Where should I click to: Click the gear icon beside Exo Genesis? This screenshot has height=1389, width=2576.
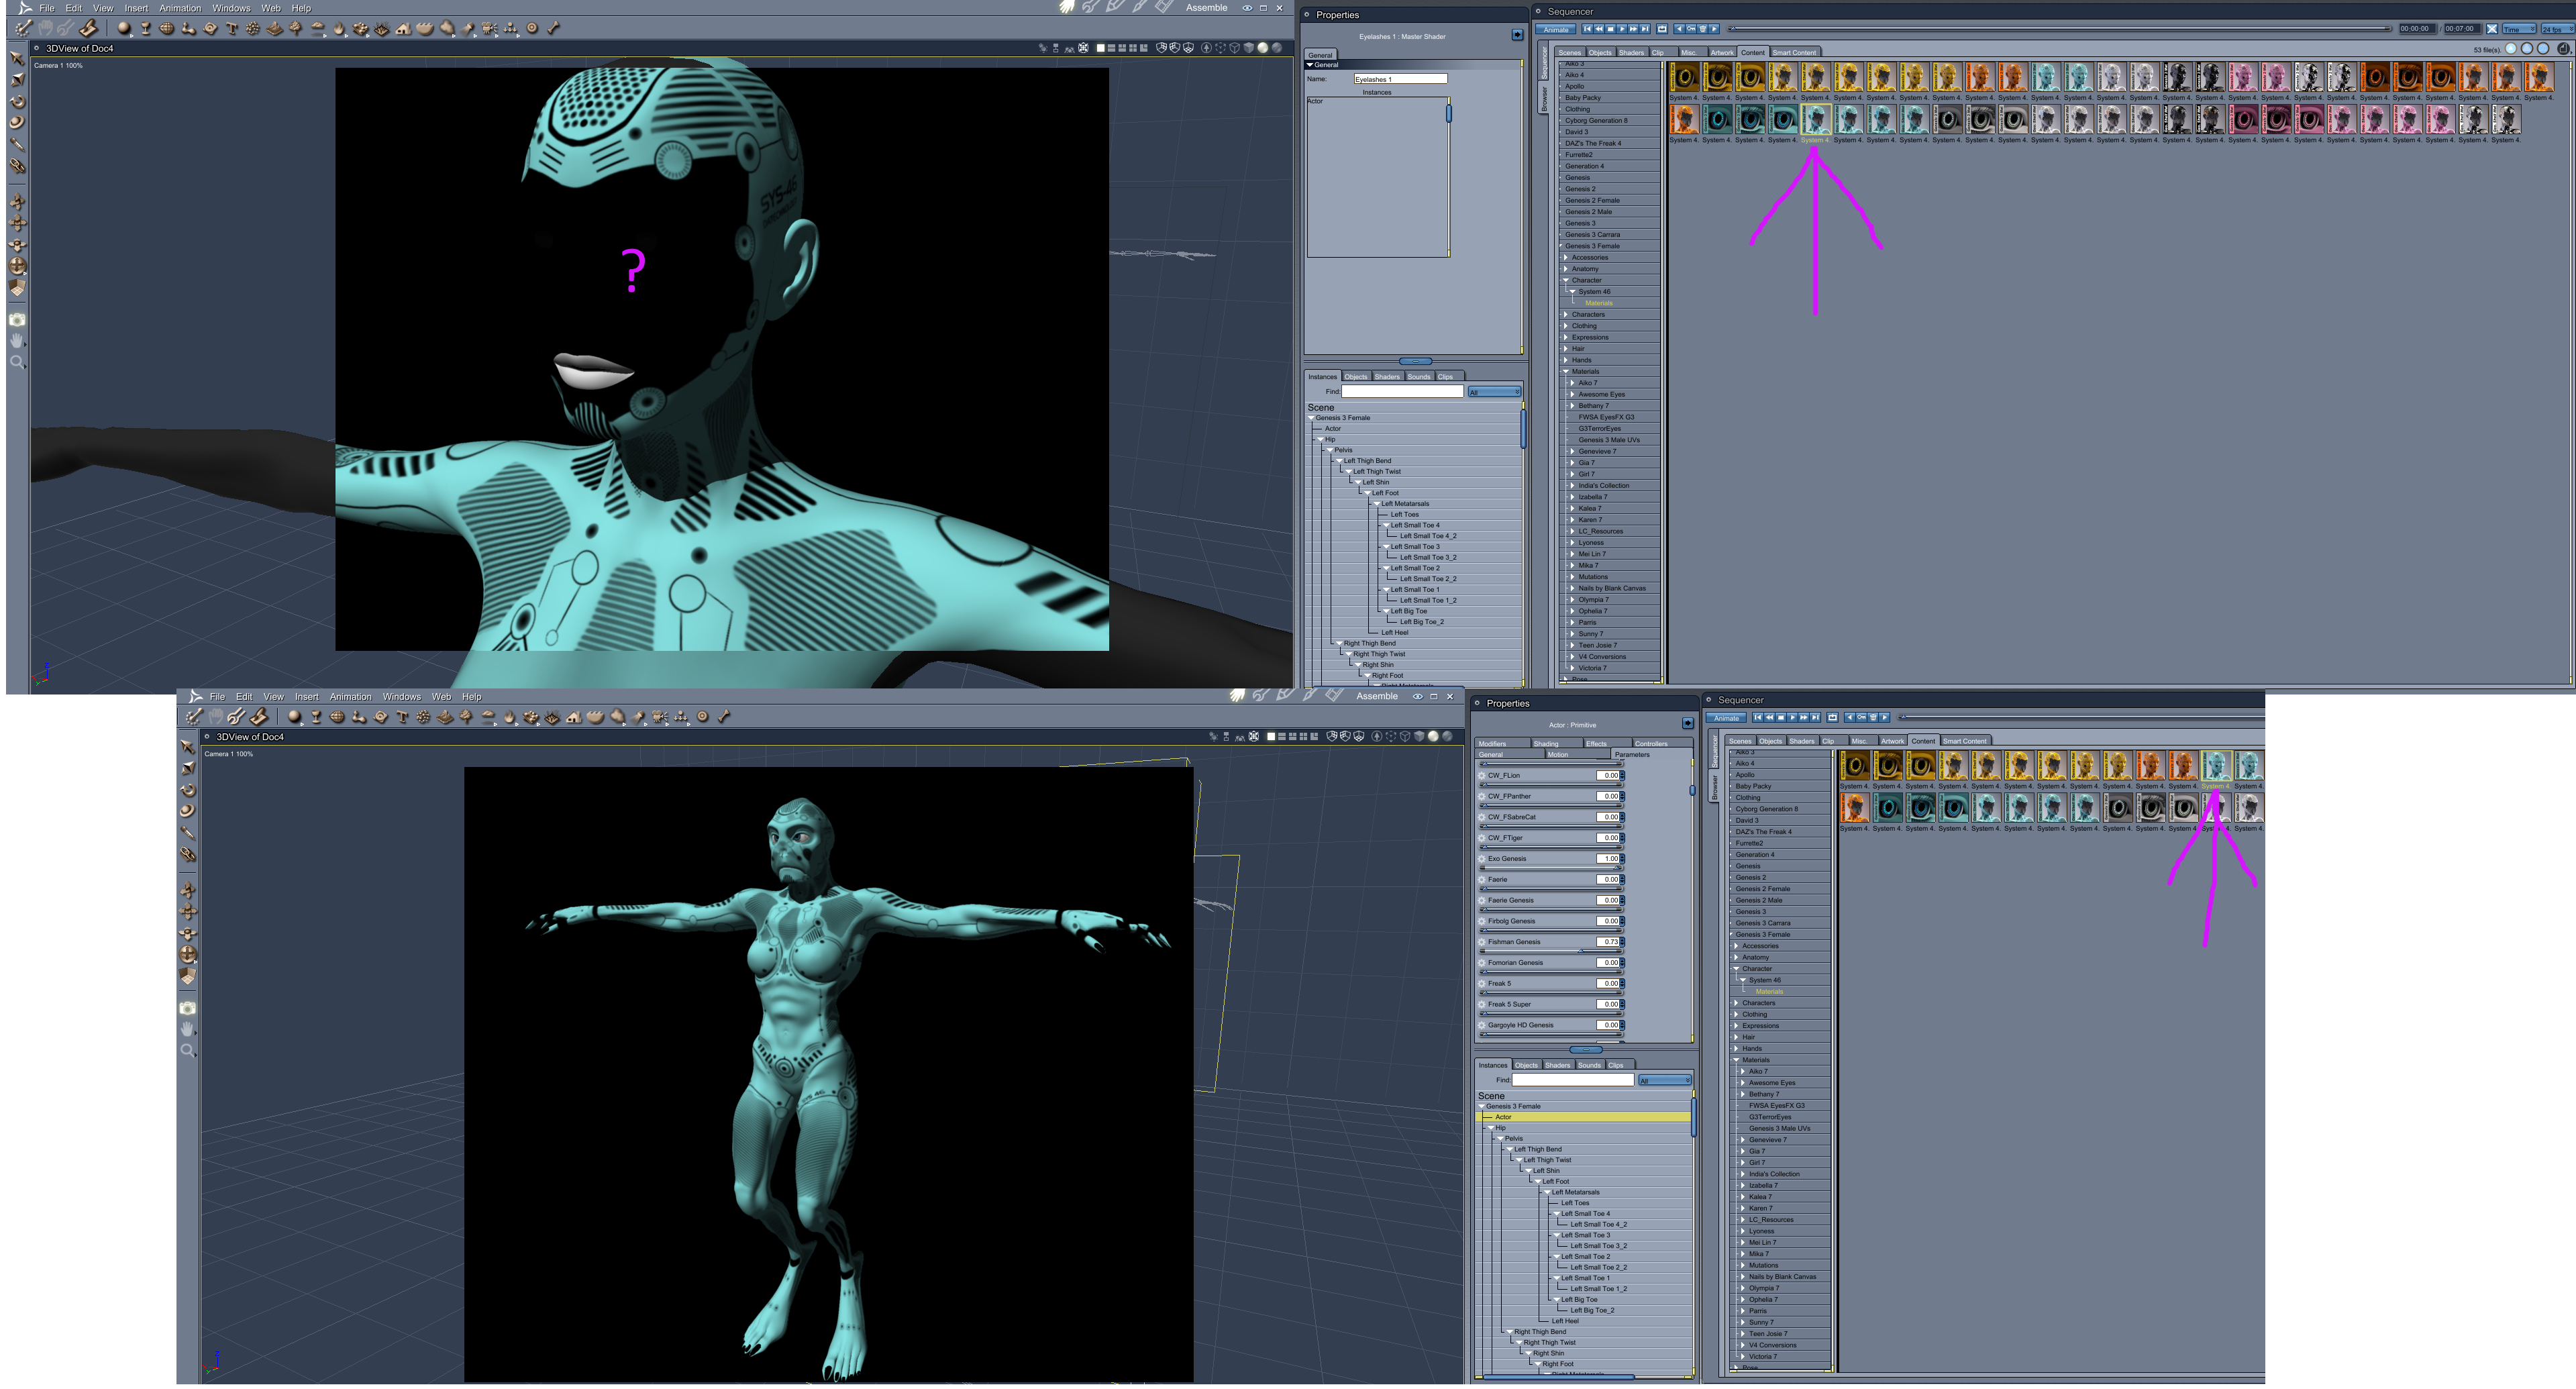[x=1482, y=859]
